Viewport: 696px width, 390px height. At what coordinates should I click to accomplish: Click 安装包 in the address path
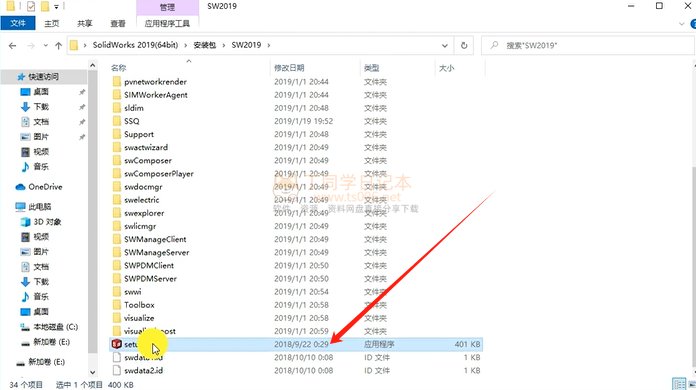coord(205,45)
